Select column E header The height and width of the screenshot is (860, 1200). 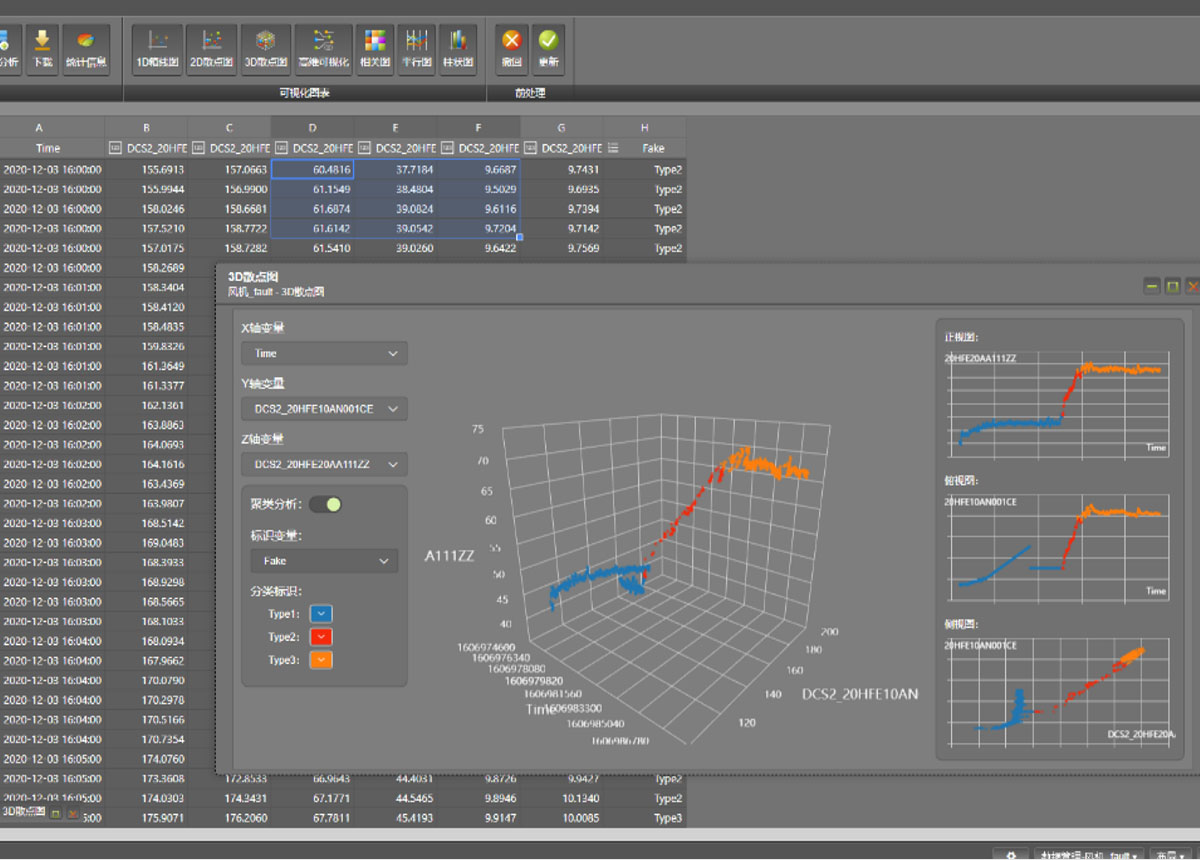tap(395, 127)
